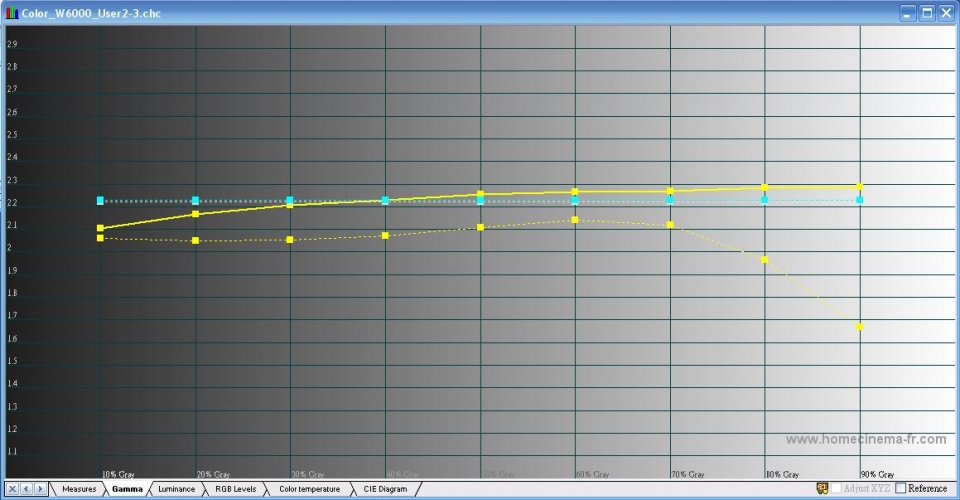Click the colour bars app icon in title bar

[x=12, y=12]
